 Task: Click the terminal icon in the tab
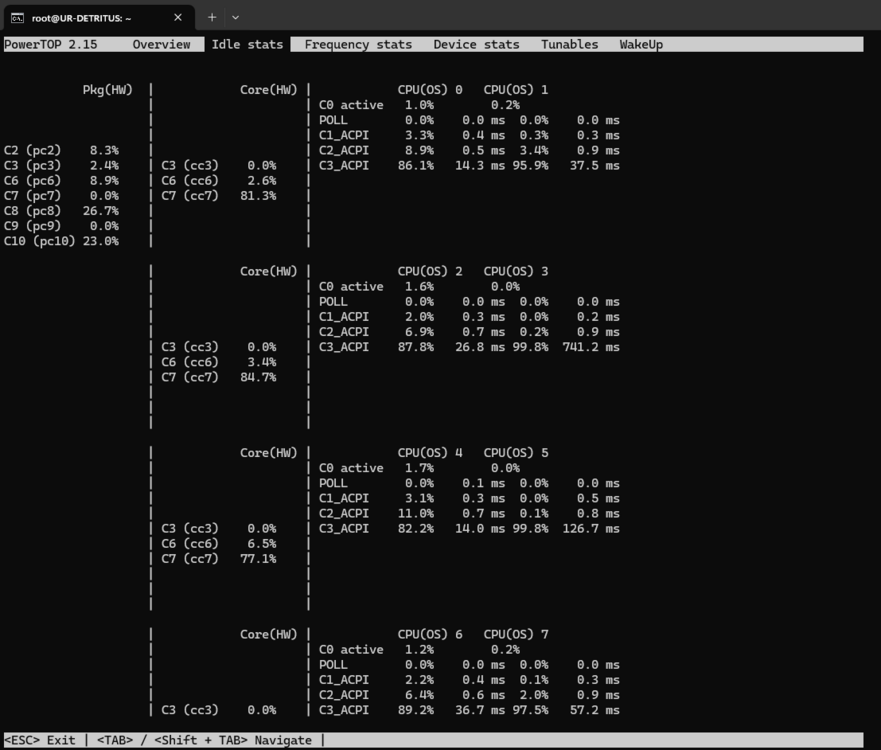[x=17, y=18]
